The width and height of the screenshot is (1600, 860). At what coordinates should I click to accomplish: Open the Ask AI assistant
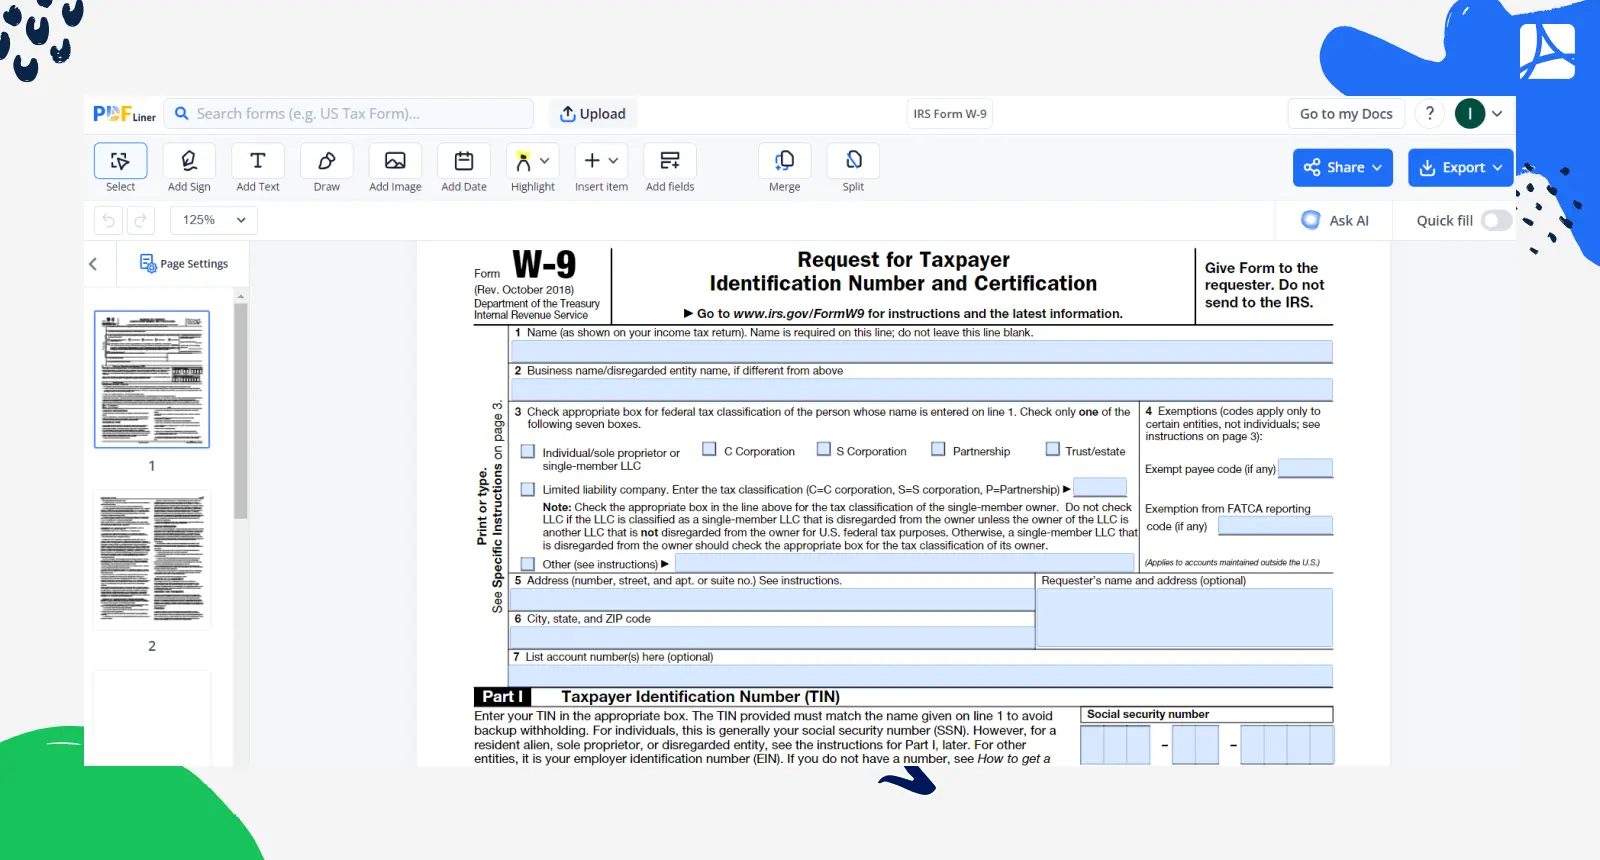[x=1335, y=220]
